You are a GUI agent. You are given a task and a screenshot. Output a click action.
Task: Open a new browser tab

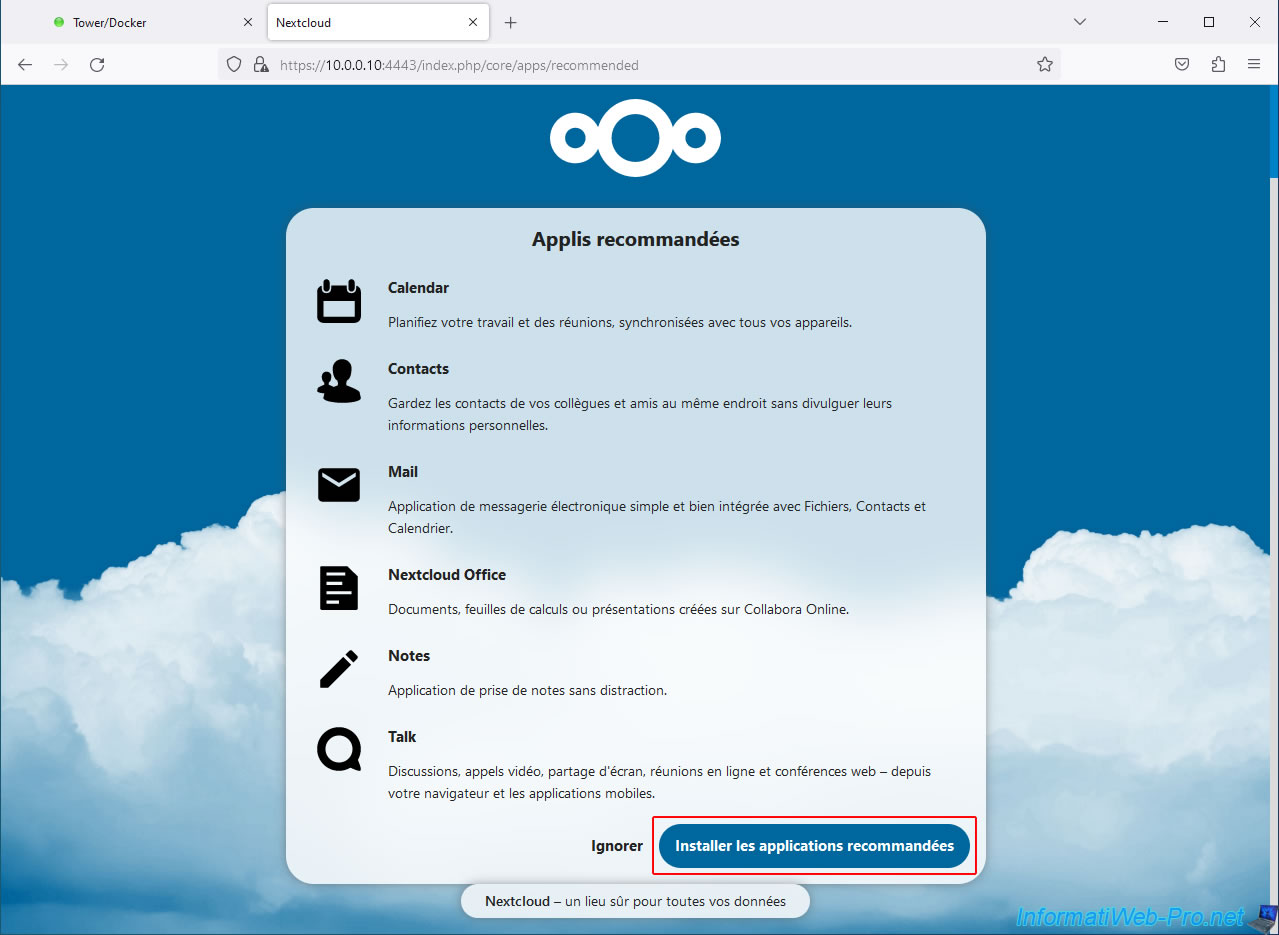tap(511, 22)
